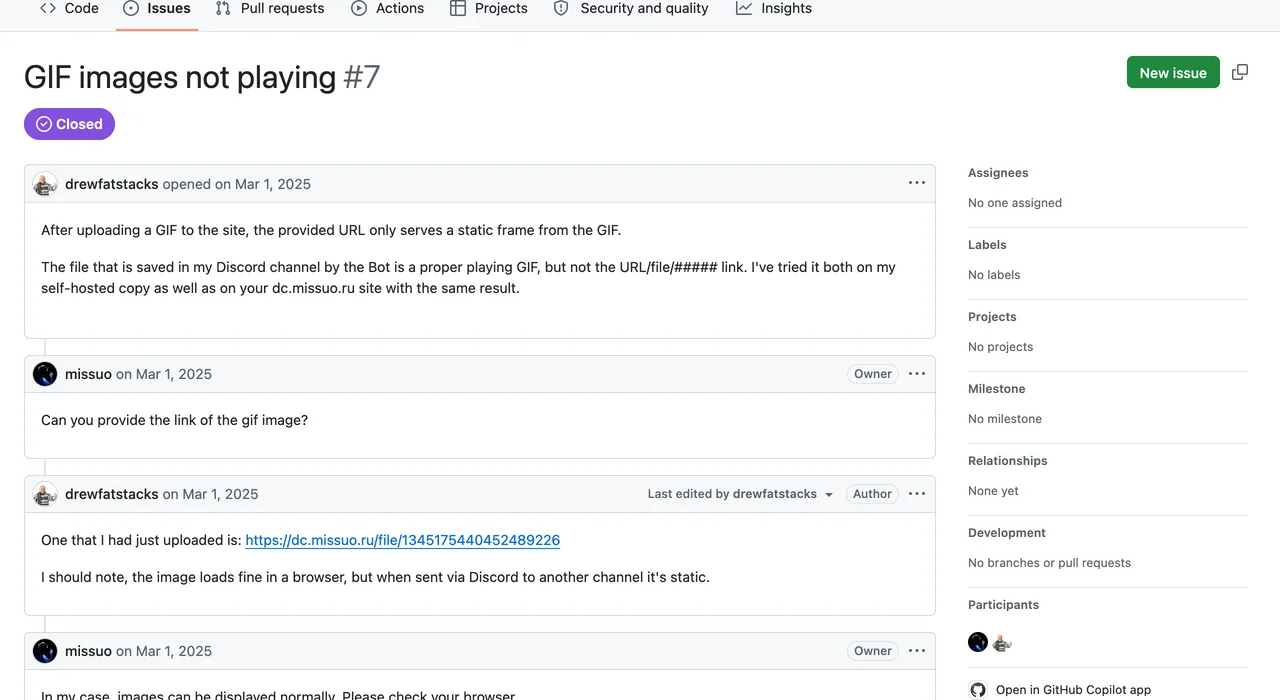Open missuo avatar on the last comment
The width and height of the screenshot is (1280, 700).
tap(45, 651)
